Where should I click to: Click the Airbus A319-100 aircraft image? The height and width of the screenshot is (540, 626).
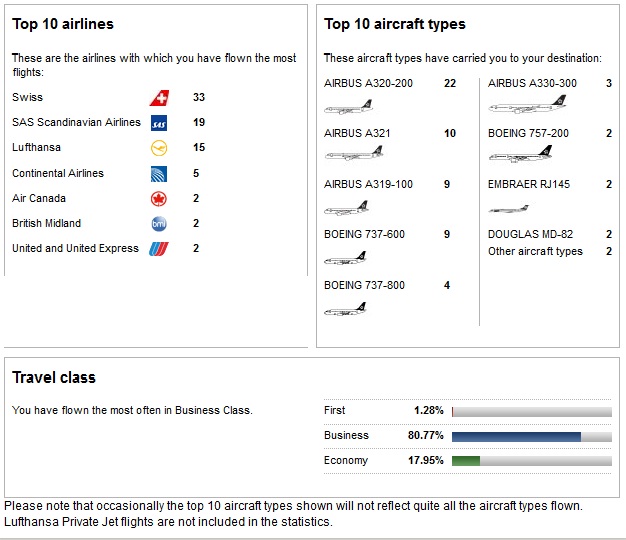[x=346, y=208]
